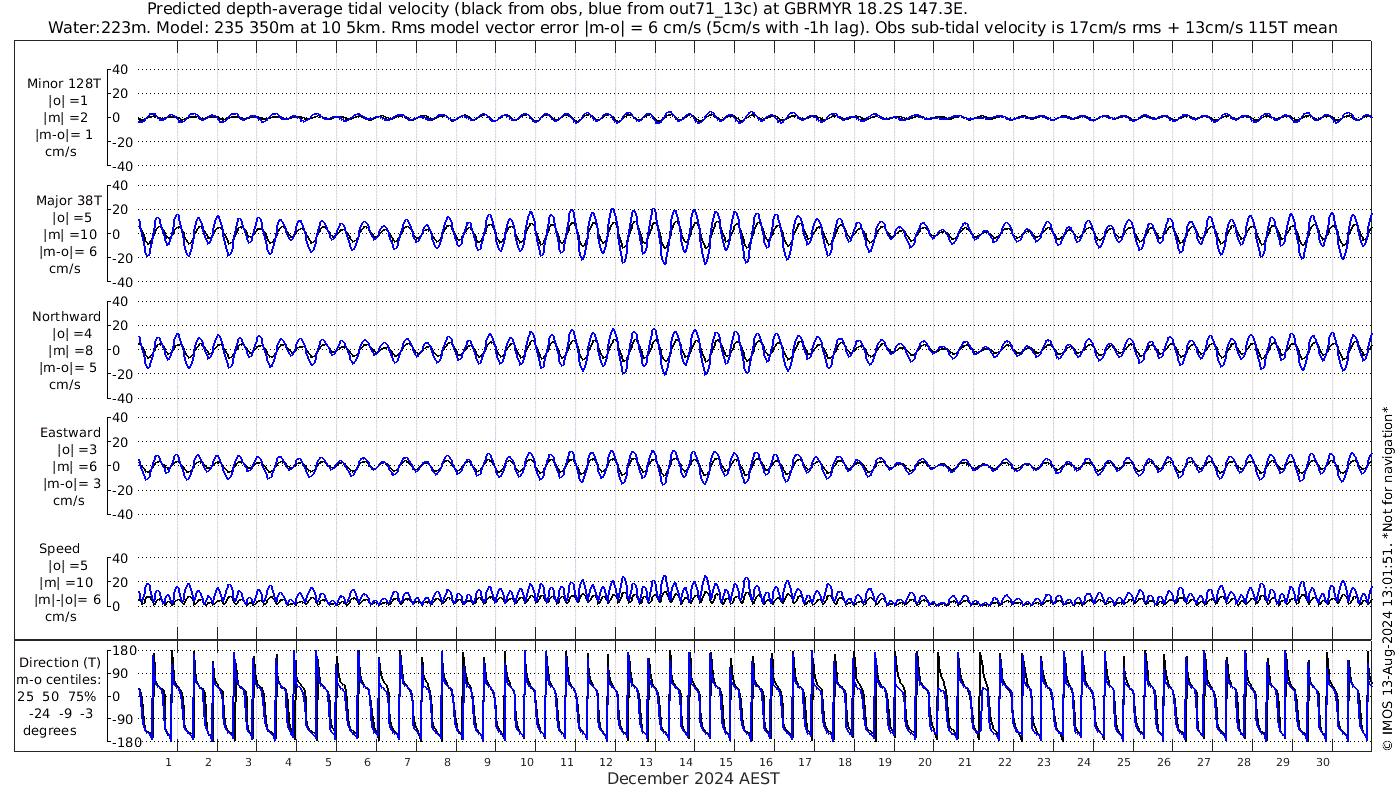The height and width of the screenshot is (800, 1400).
Task: Click the '|m| =8' value under Northward
Action: coord(68,350)
